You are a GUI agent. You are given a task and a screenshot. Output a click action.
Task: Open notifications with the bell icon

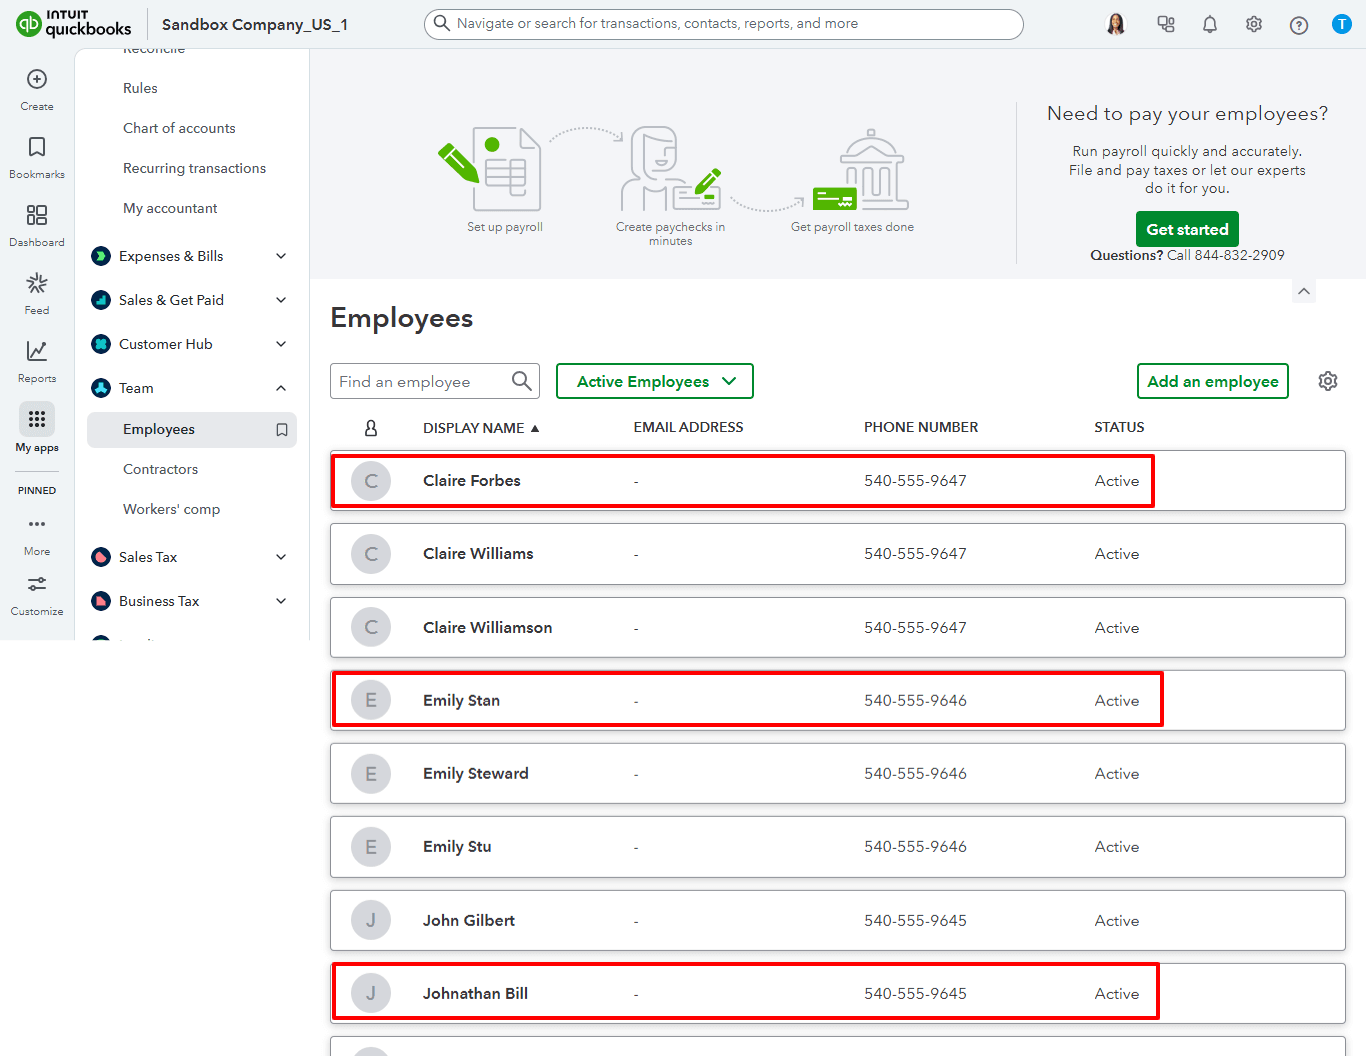point(1209,23)
